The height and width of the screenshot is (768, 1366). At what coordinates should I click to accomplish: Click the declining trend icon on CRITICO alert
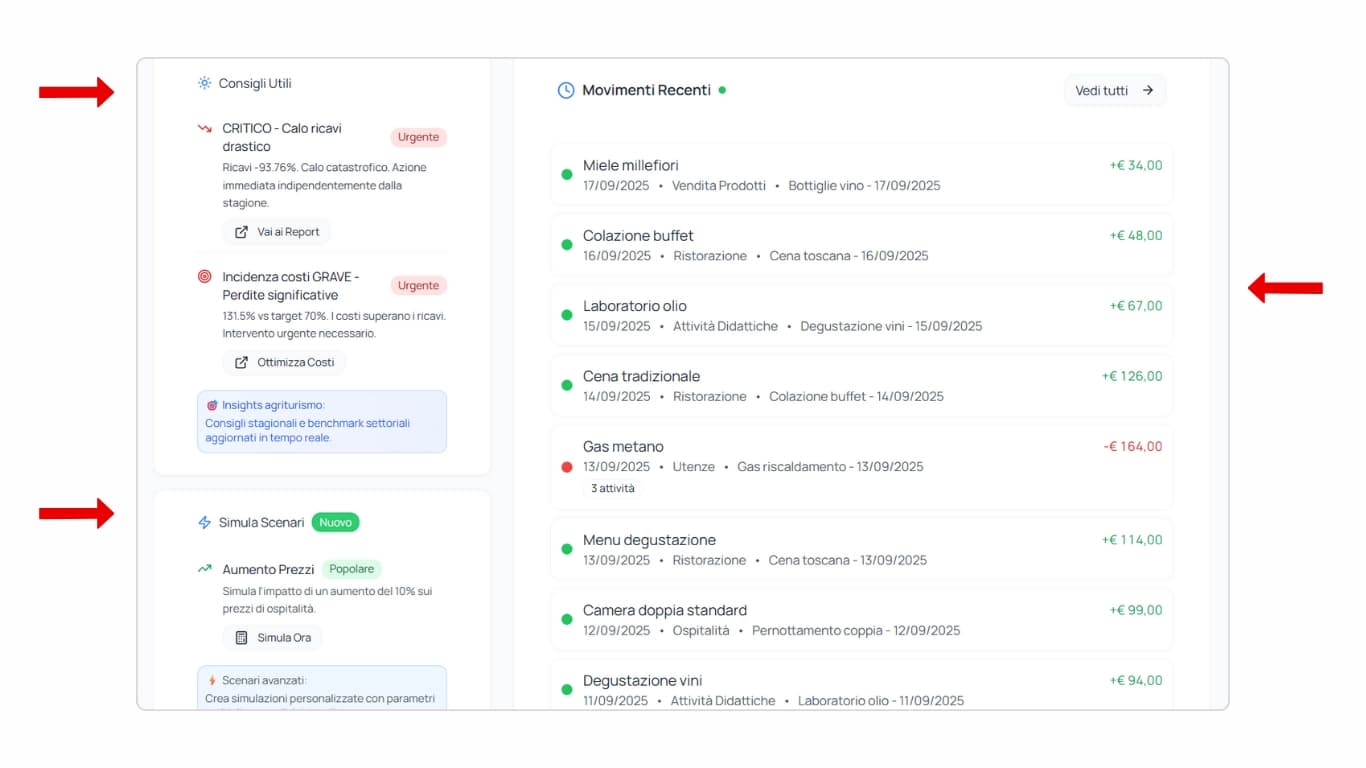point(204,128)
